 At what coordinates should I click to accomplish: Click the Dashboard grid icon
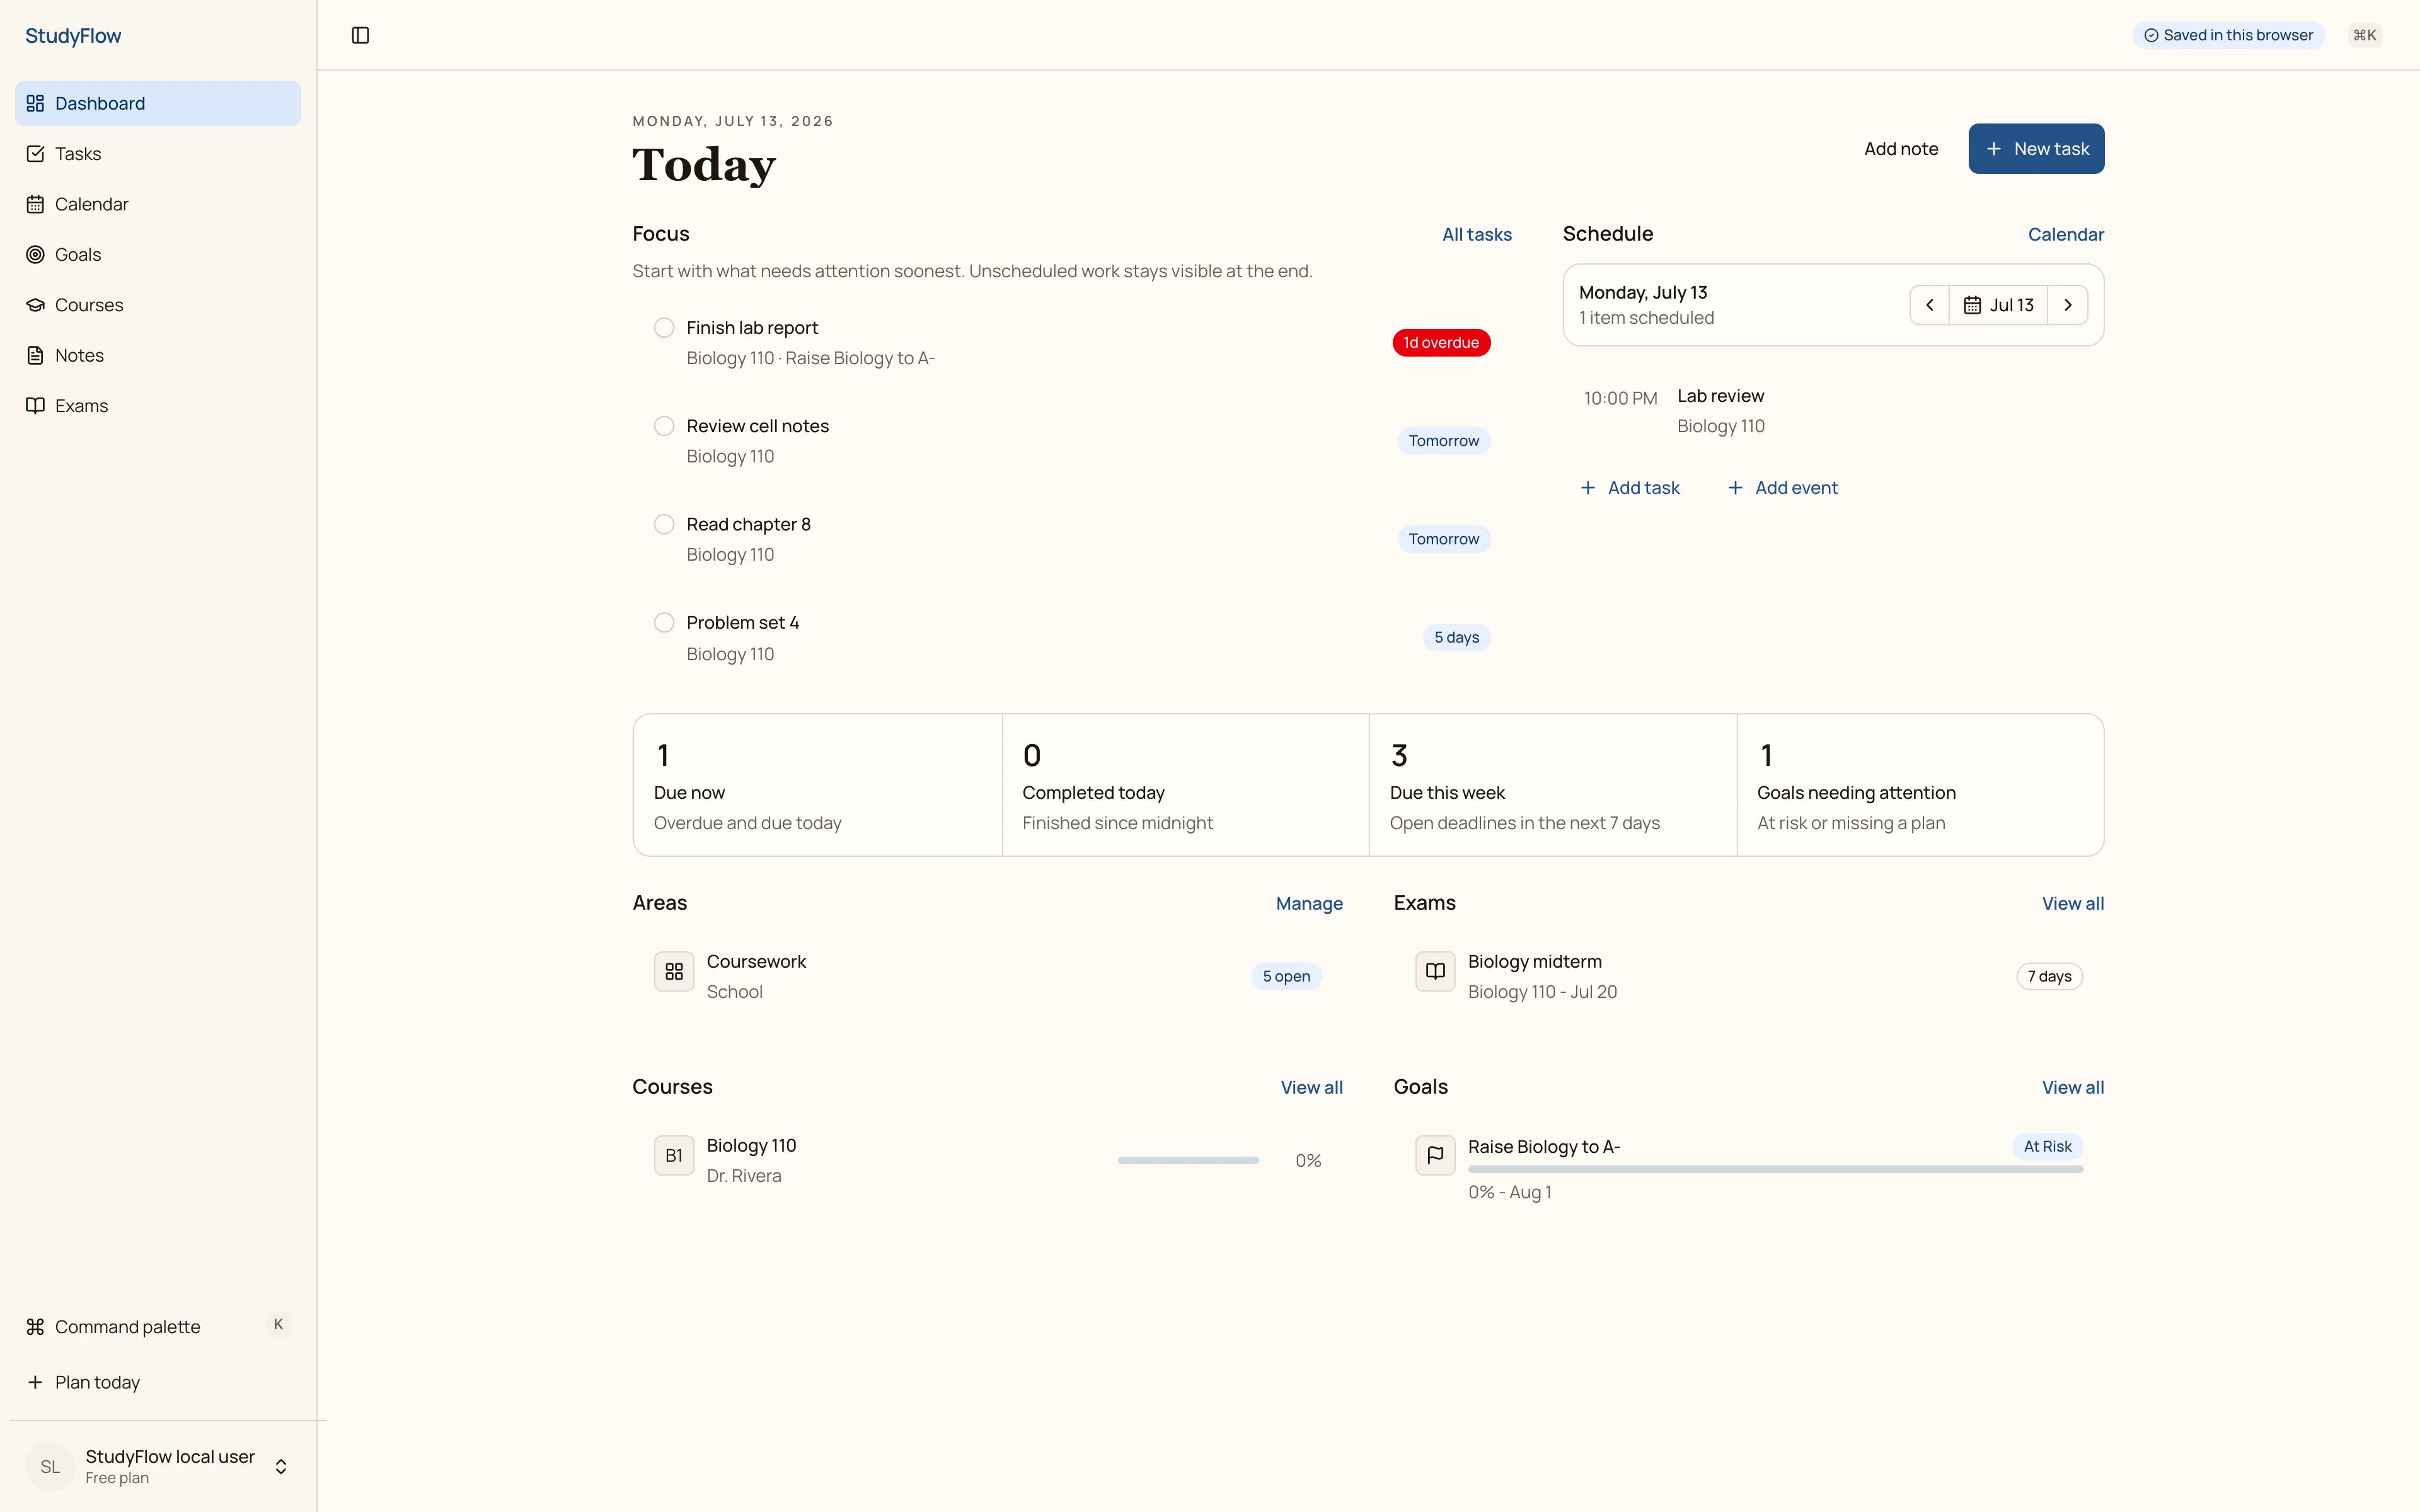(35, 103)
